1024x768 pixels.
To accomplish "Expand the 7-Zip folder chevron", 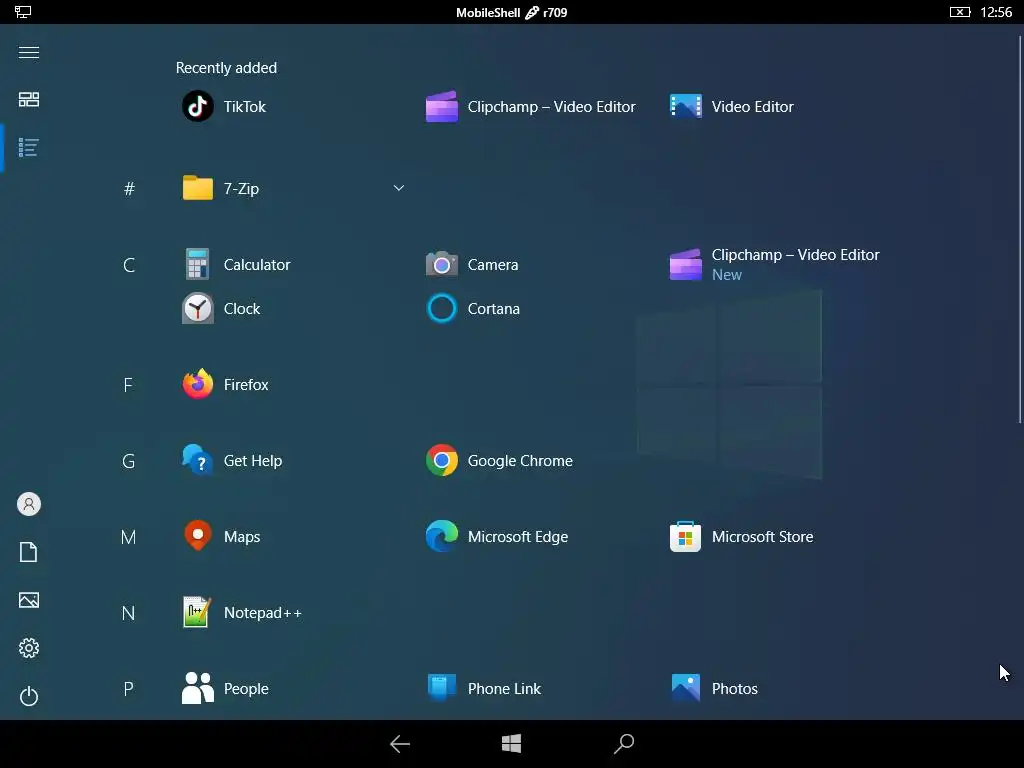I will pos(398,188).
